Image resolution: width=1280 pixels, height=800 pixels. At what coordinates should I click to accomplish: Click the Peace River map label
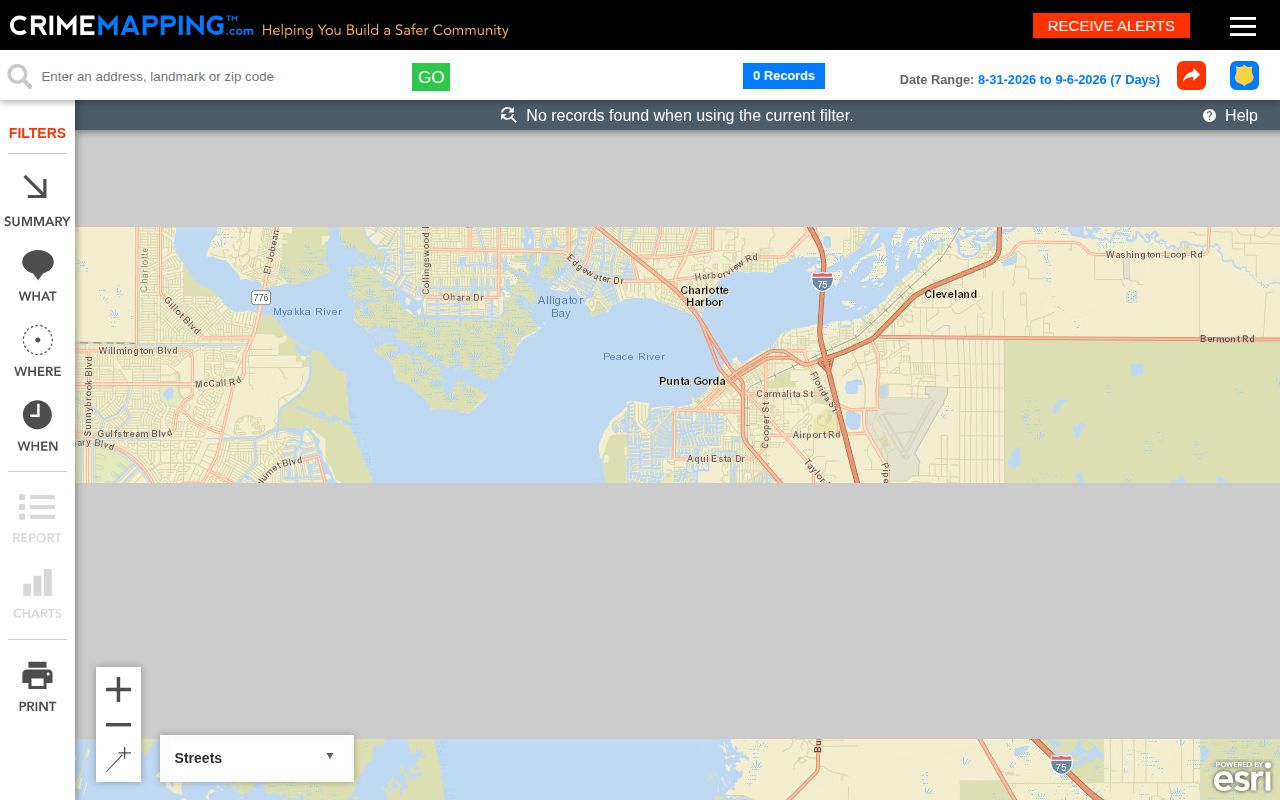pyautogui.click(x=634, y=357)
